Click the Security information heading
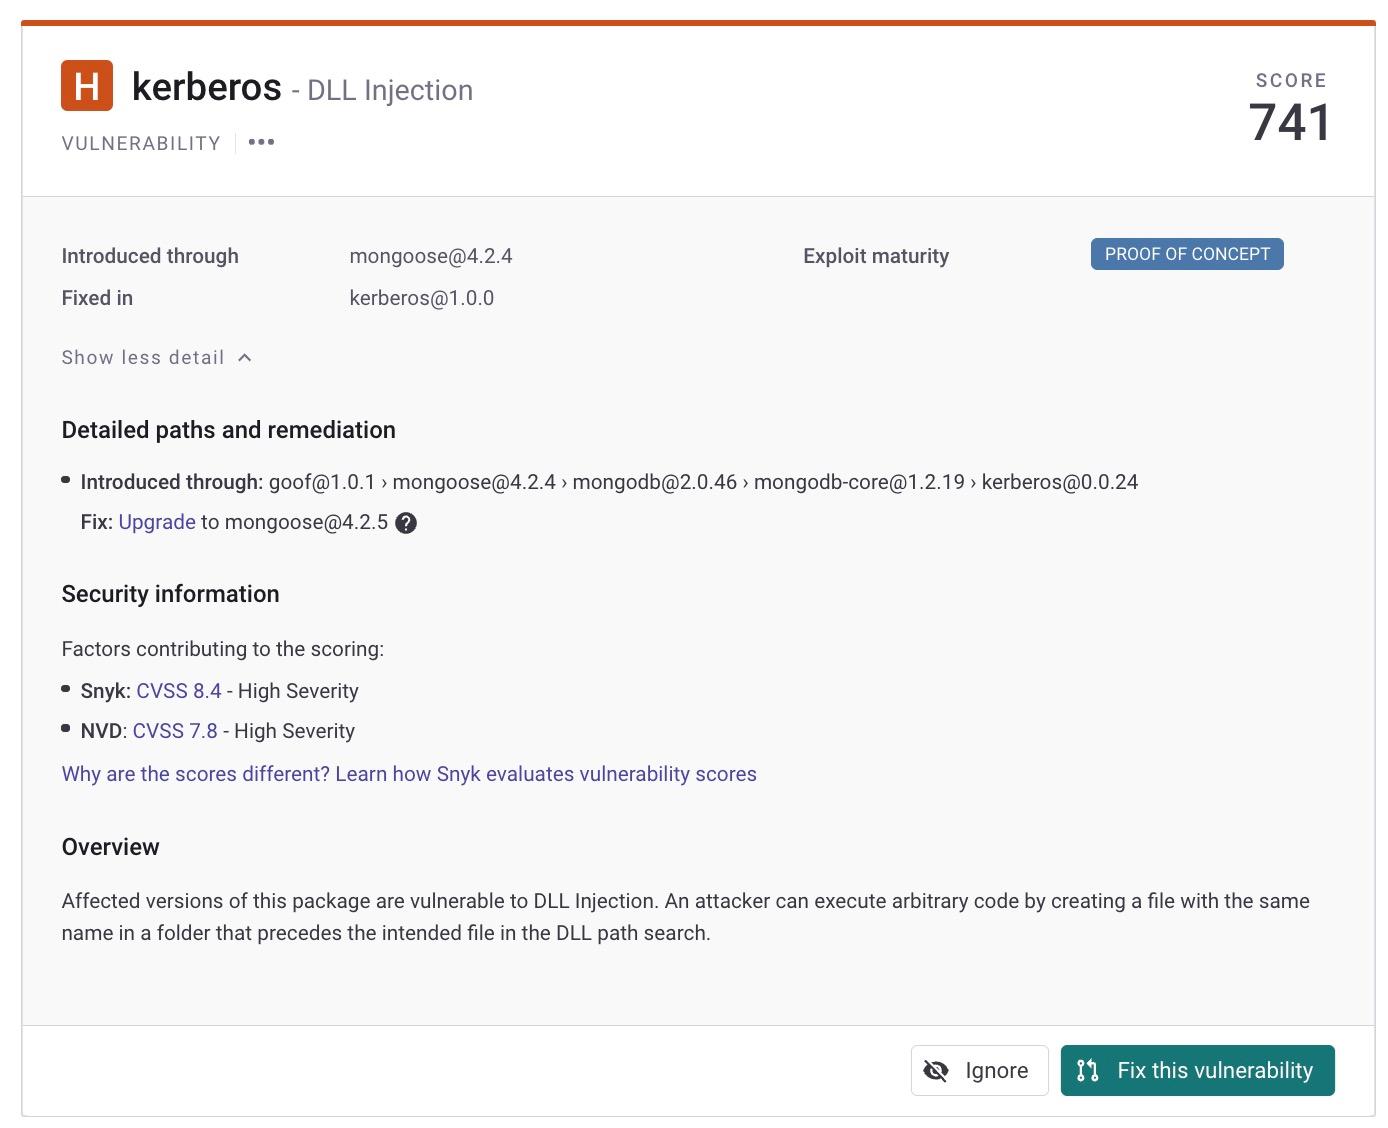Screen dimensions: 1388x1128 (x=171, y=594)
